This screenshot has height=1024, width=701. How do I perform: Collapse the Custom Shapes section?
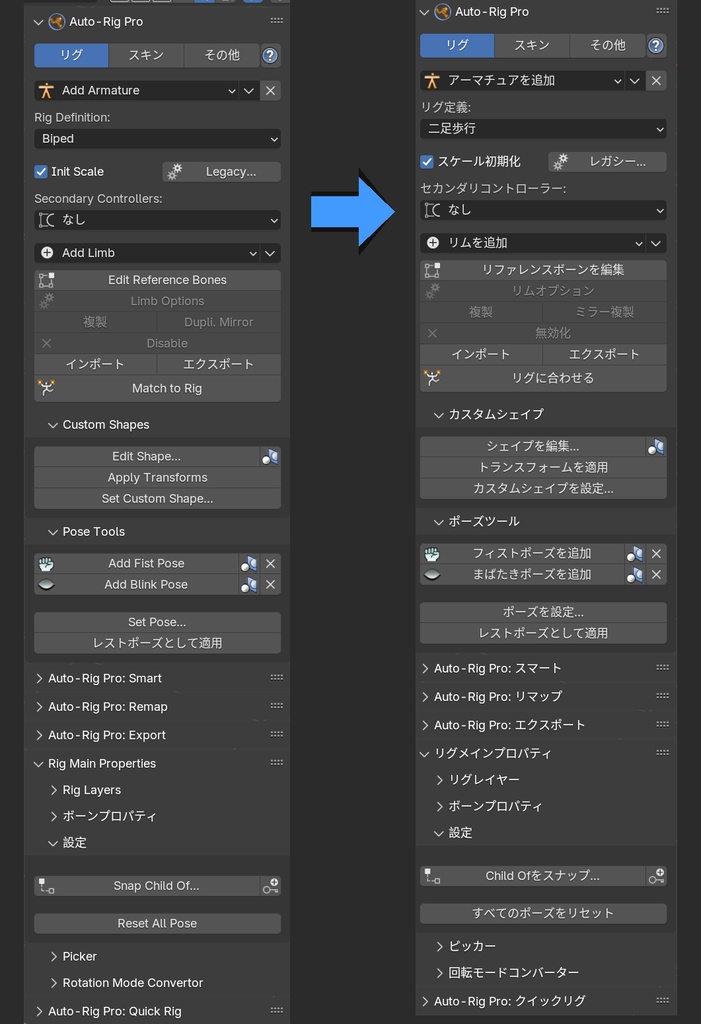point(53,425)
